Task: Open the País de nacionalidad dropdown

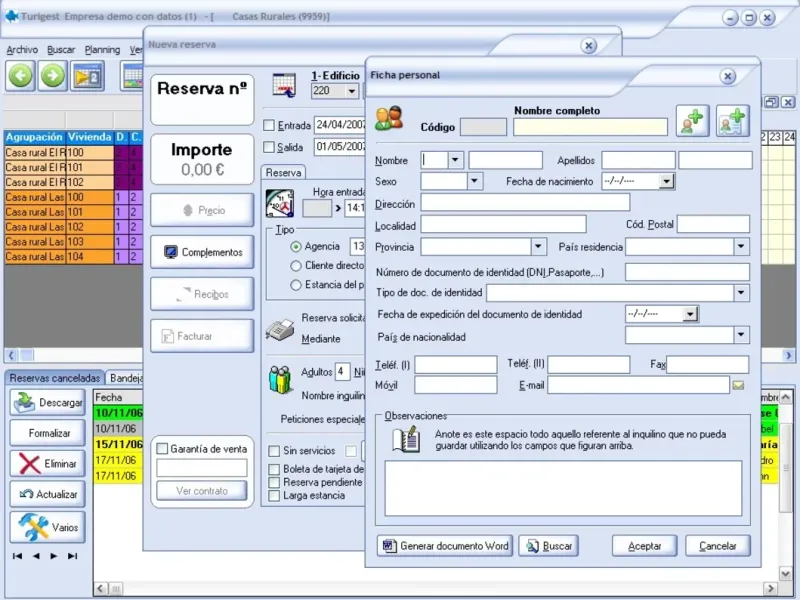Action: (741, 335)
